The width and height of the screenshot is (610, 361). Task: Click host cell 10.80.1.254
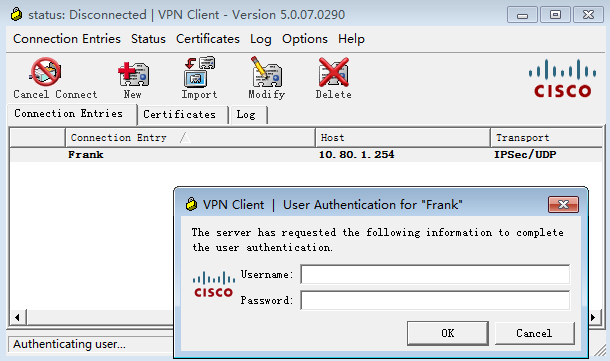point(356,155)
